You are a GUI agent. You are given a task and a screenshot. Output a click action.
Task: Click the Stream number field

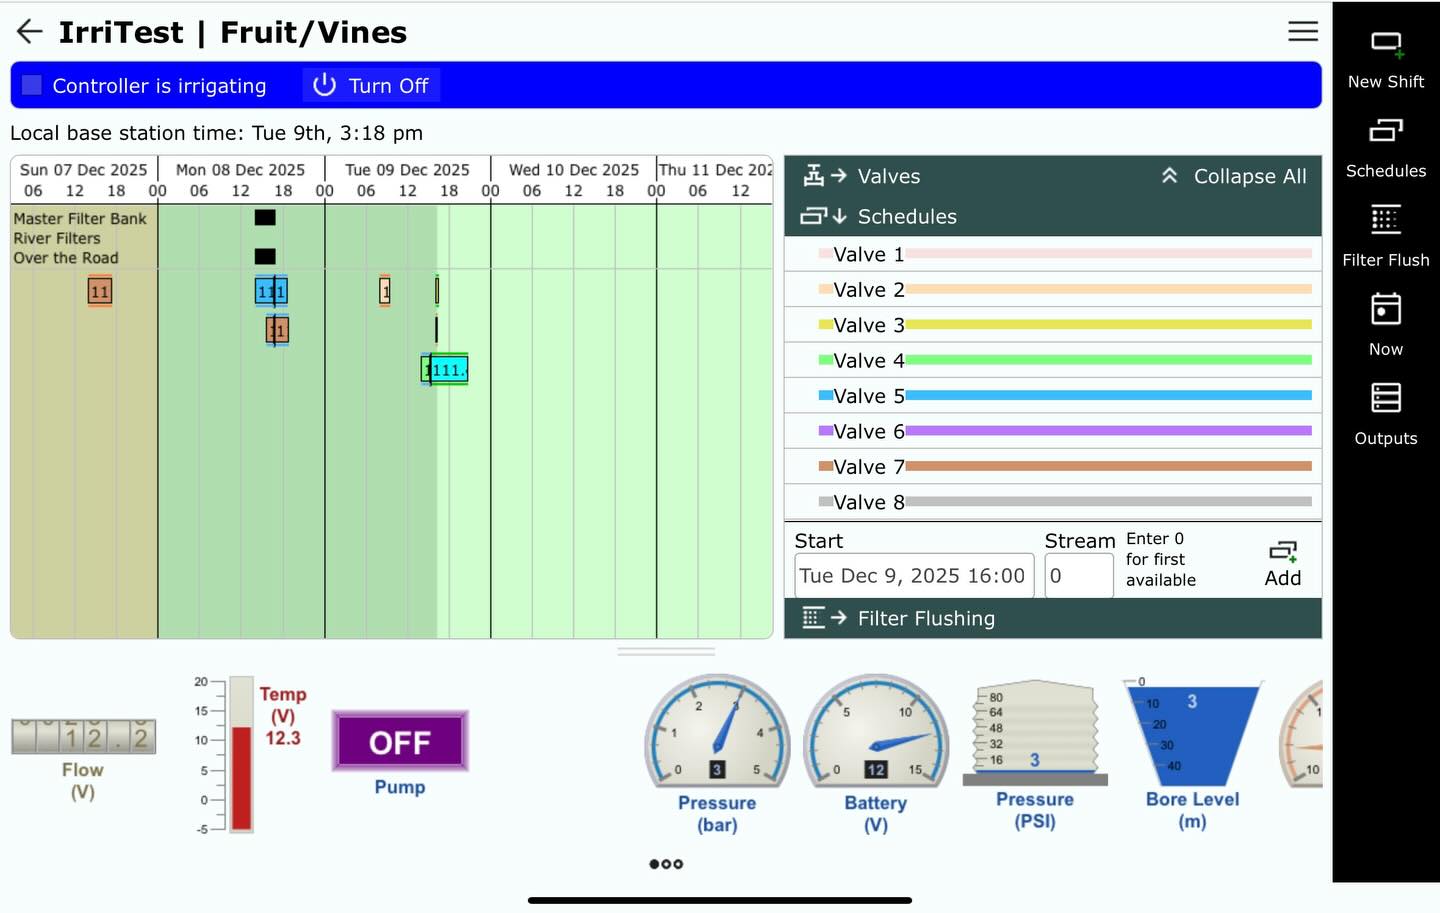pyautogui.click(x=1078, y=576)
